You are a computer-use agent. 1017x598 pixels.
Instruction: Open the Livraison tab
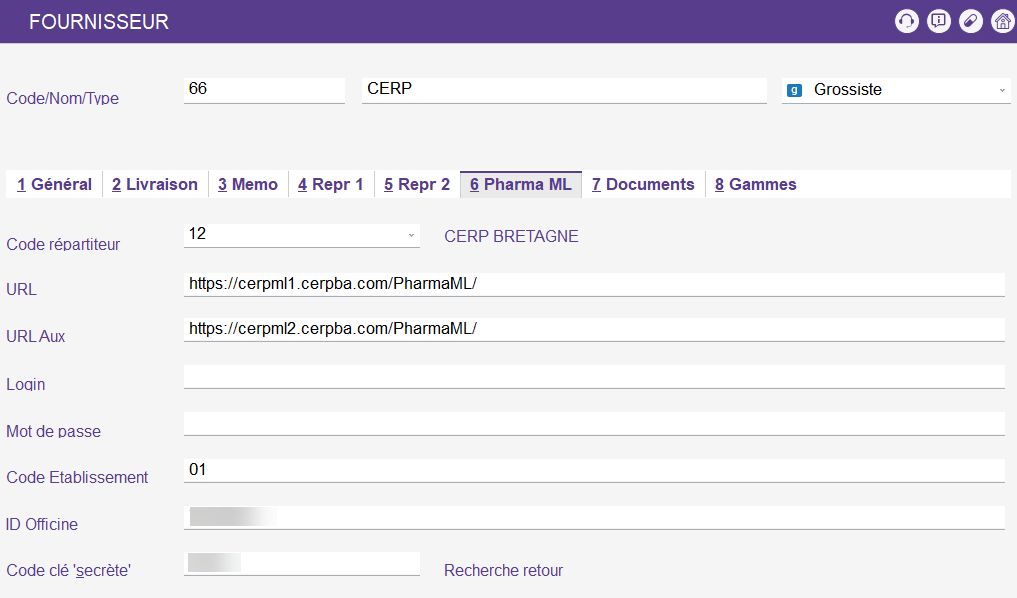click(x=155, y=184)
